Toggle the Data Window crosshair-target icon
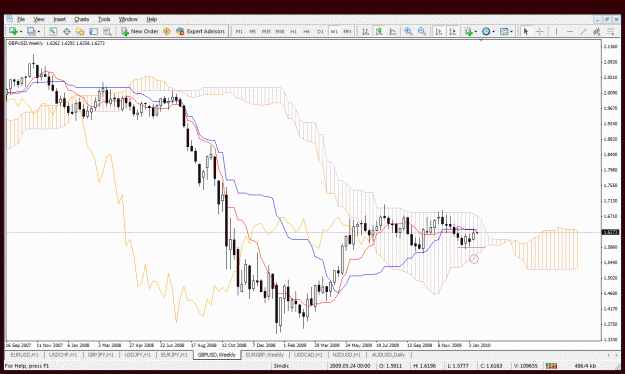The height and width of the screenshot is (374, 625). pos(66,31)
